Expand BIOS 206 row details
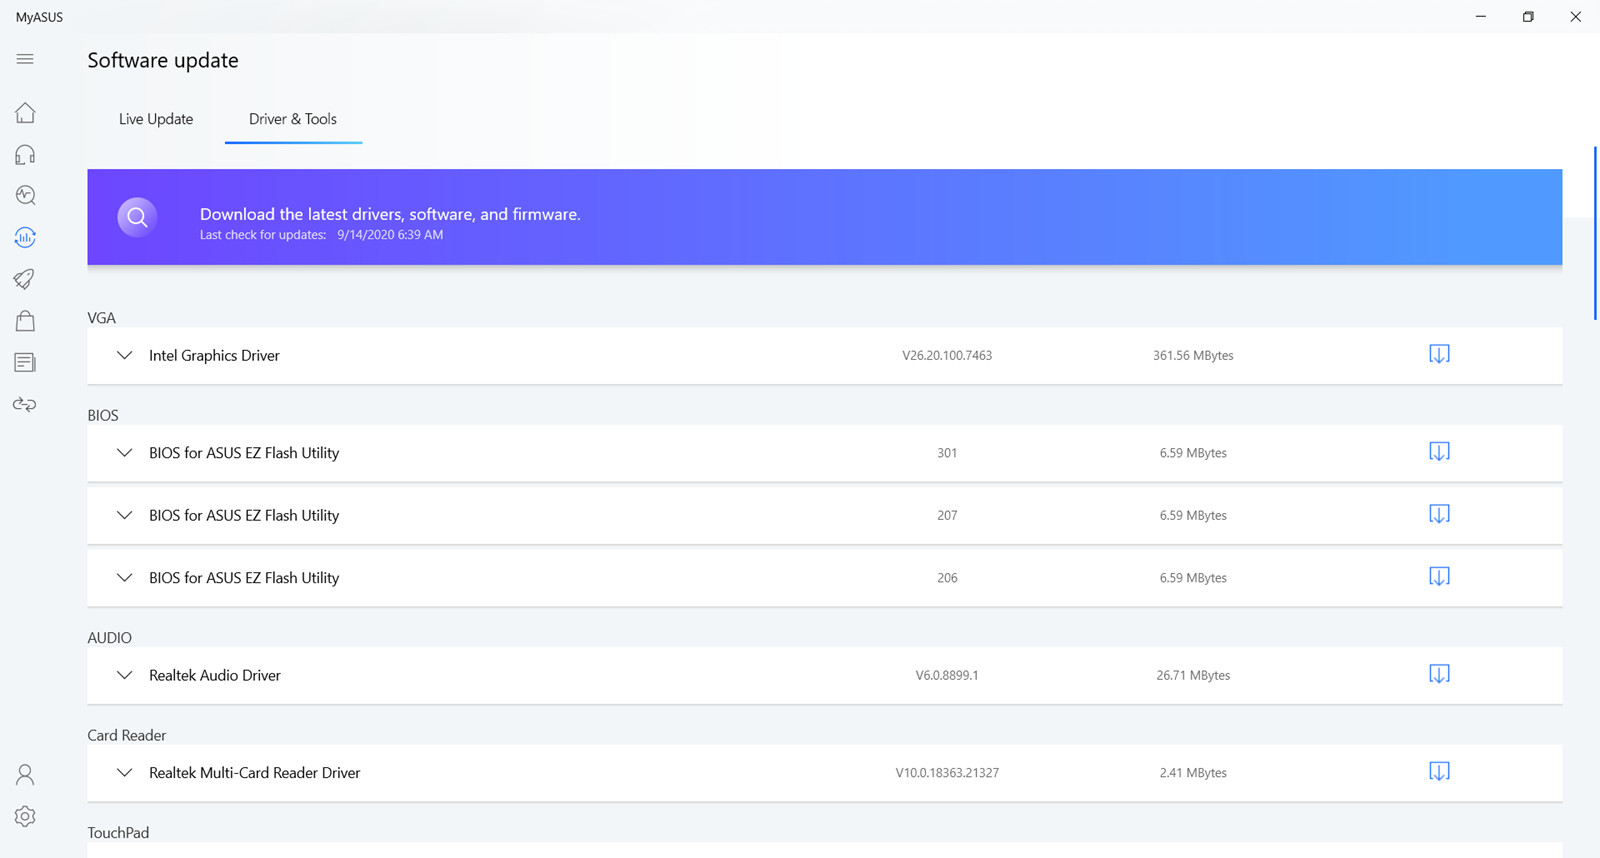Screen dimensions: 1600x858 pos(124,578)
